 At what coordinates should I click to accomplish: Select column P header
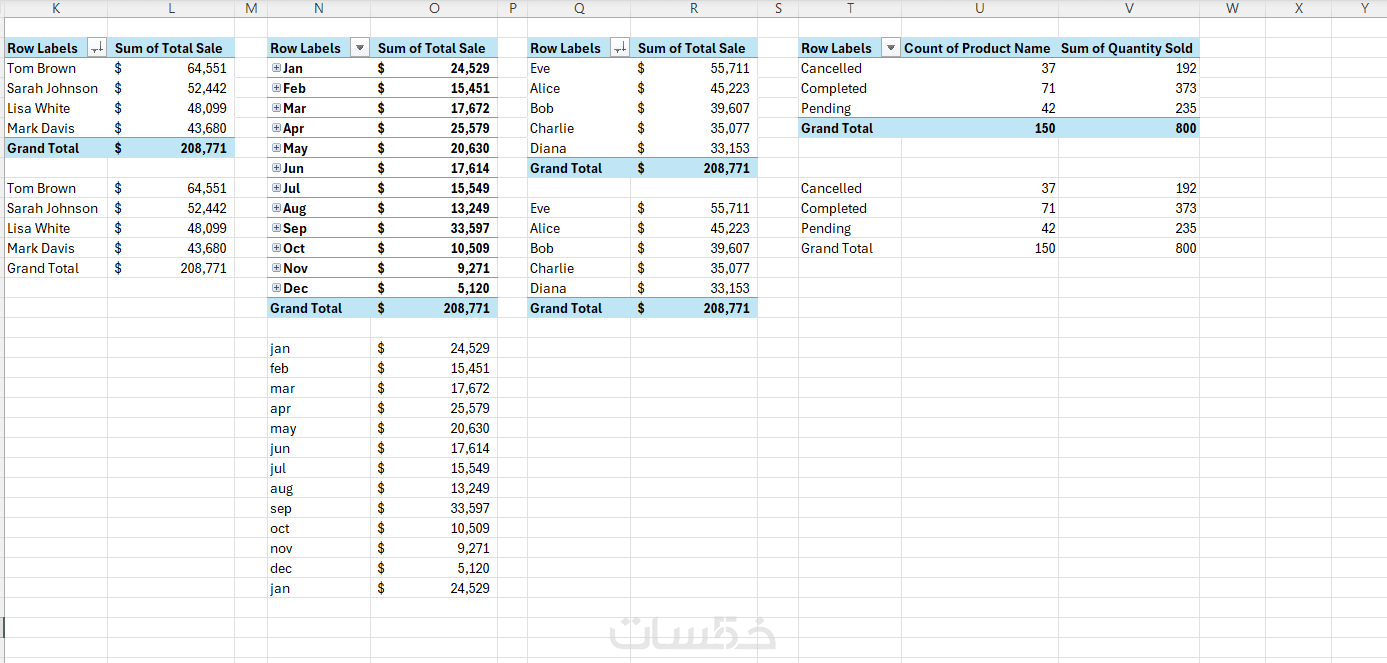coord(512,8)
